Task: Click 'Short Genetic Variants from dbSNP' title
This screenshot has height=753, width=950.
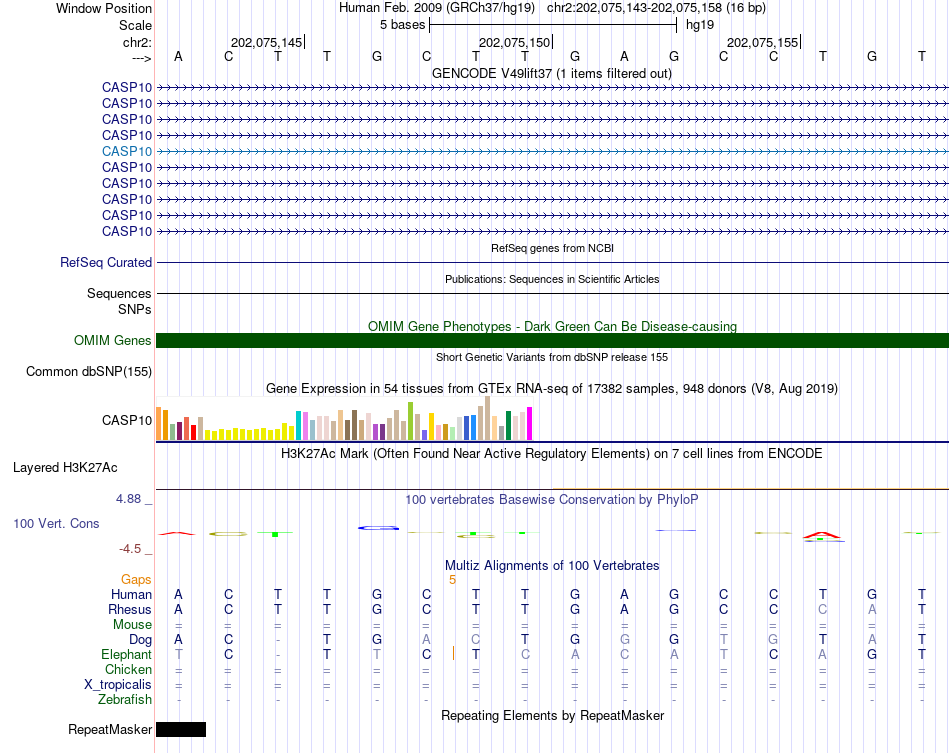Action: pos(552,357)
